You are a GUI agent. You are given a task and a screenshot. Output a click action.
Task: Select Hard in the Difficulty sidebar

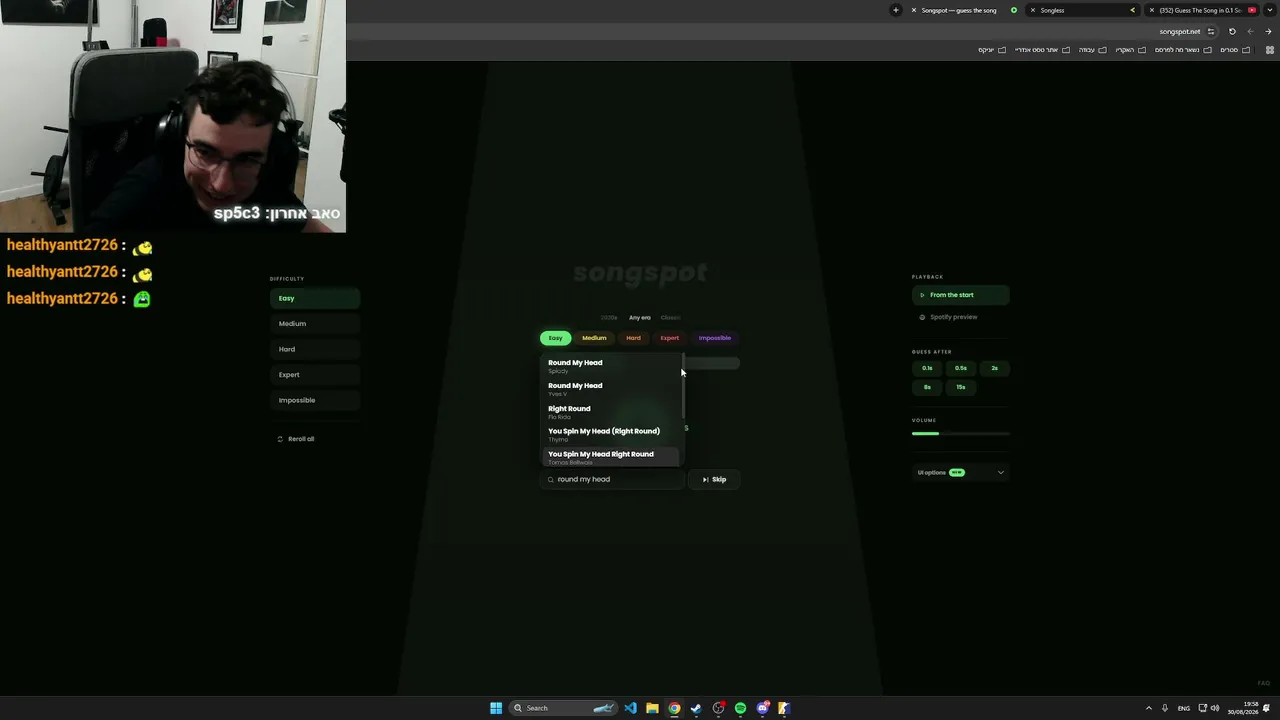click(x=315, y=349)
